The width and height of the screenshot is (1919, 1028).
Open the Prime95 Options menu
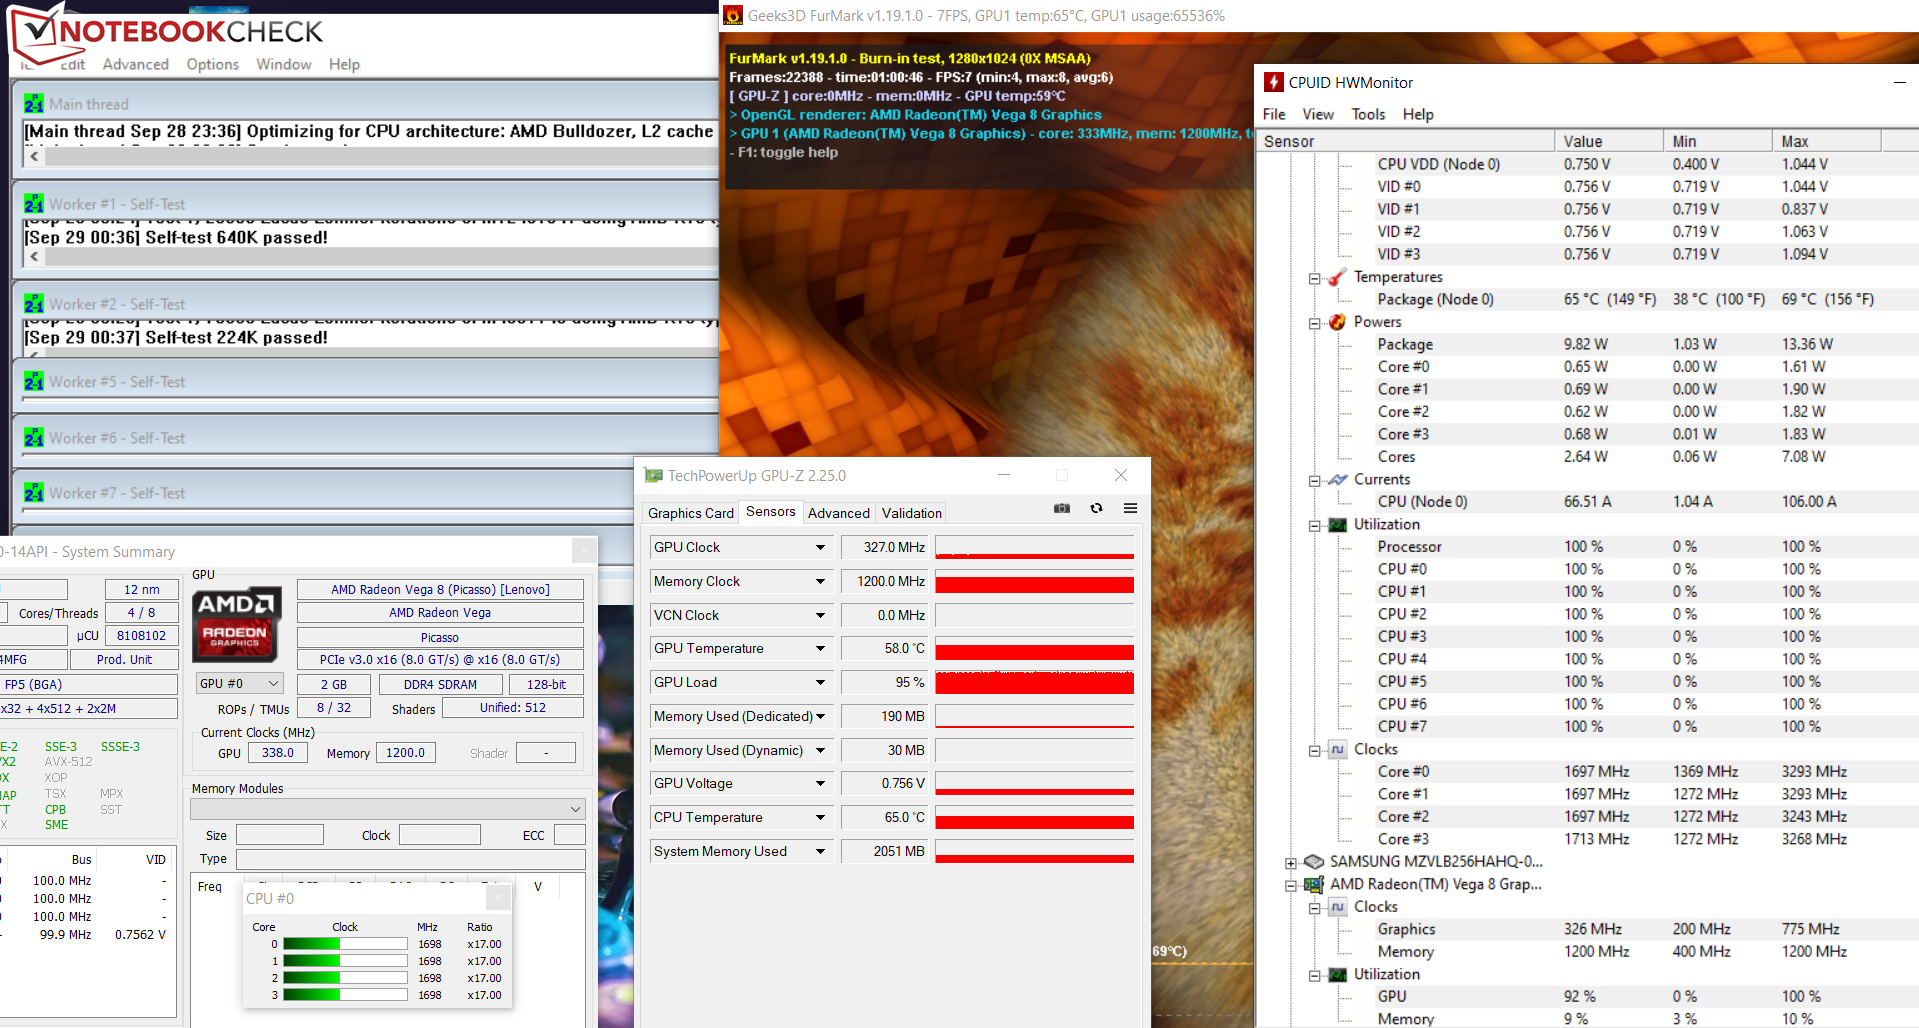pyautogui.click(x=213, y=64)
